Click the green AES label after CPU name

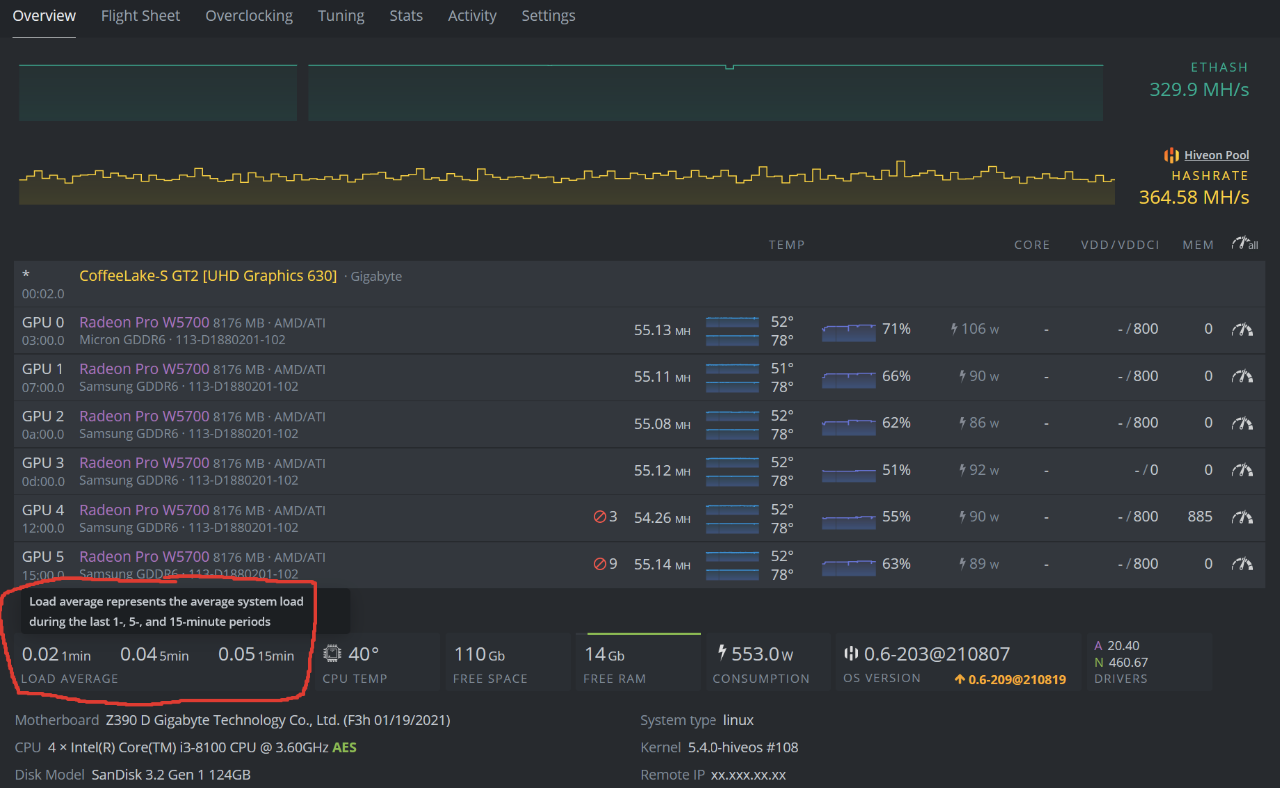pos(344,747)
